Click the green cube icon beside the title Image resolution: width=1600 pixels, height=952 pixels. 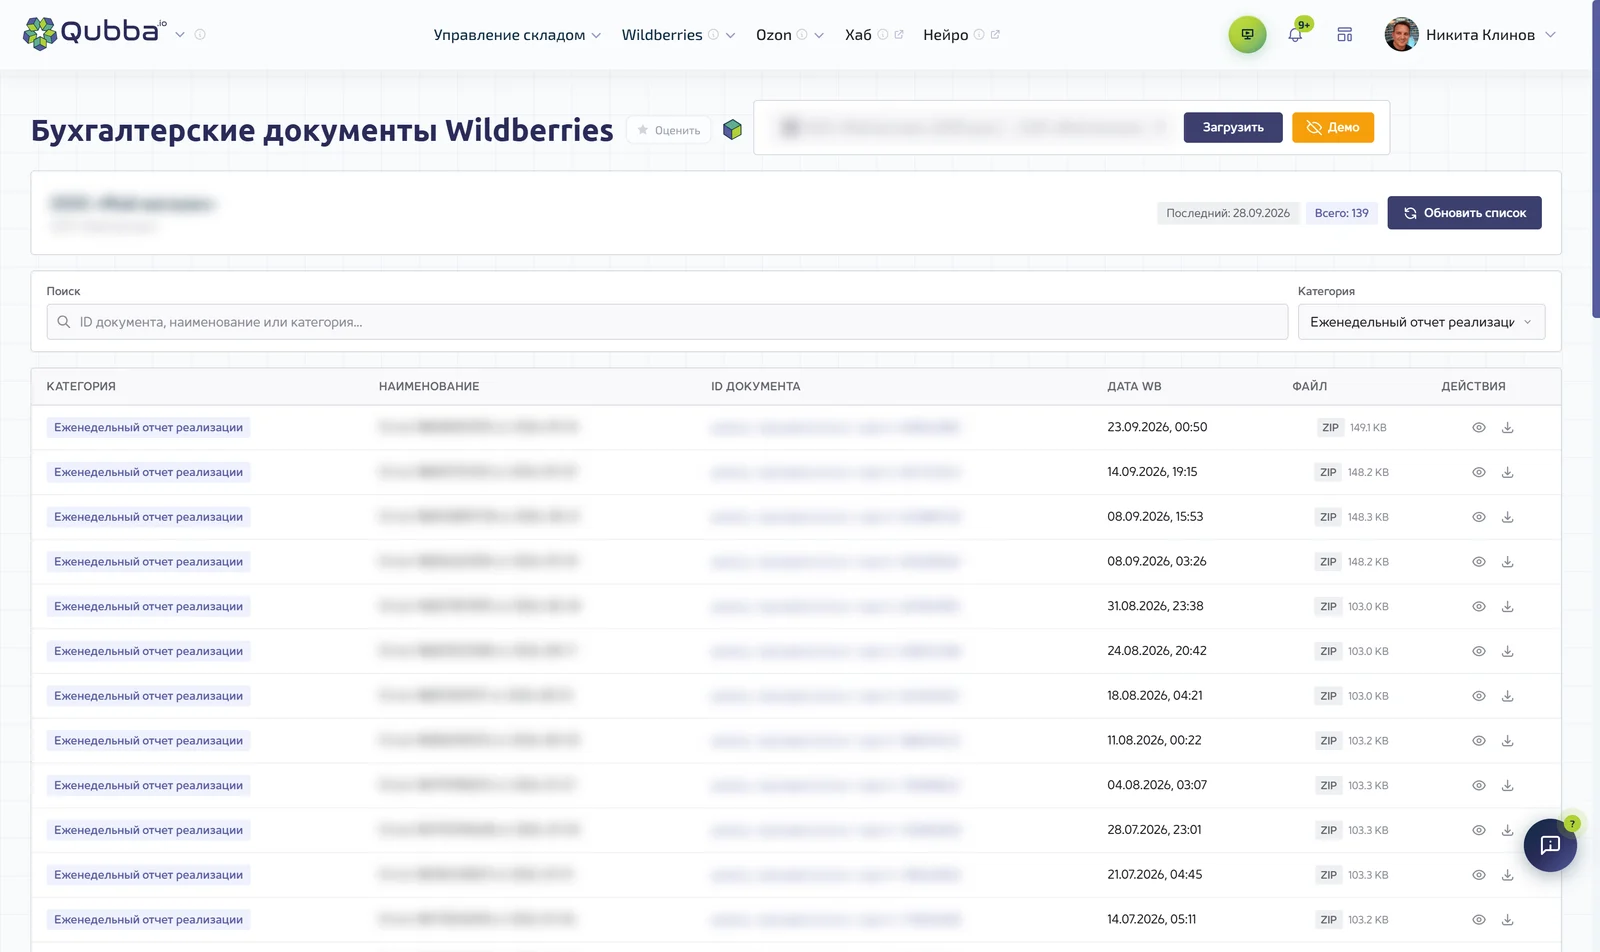point(732,130)
